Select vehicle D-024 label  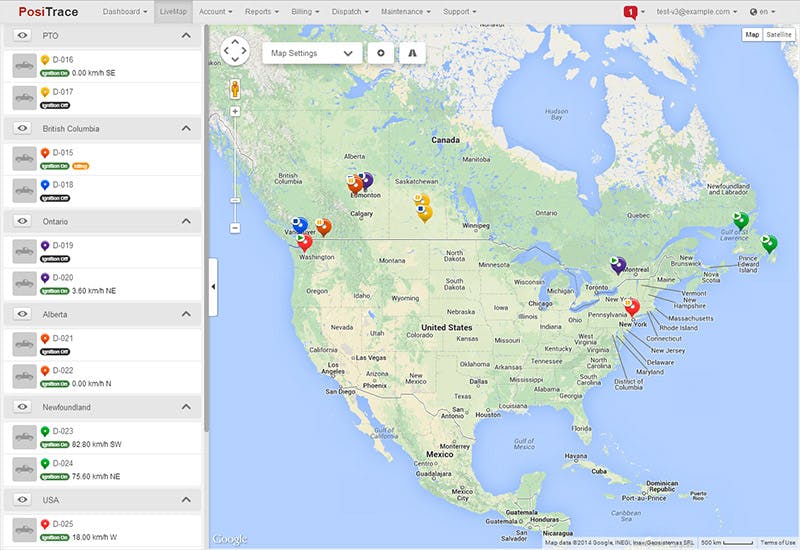pyautogui.click(x=63, y=463)
